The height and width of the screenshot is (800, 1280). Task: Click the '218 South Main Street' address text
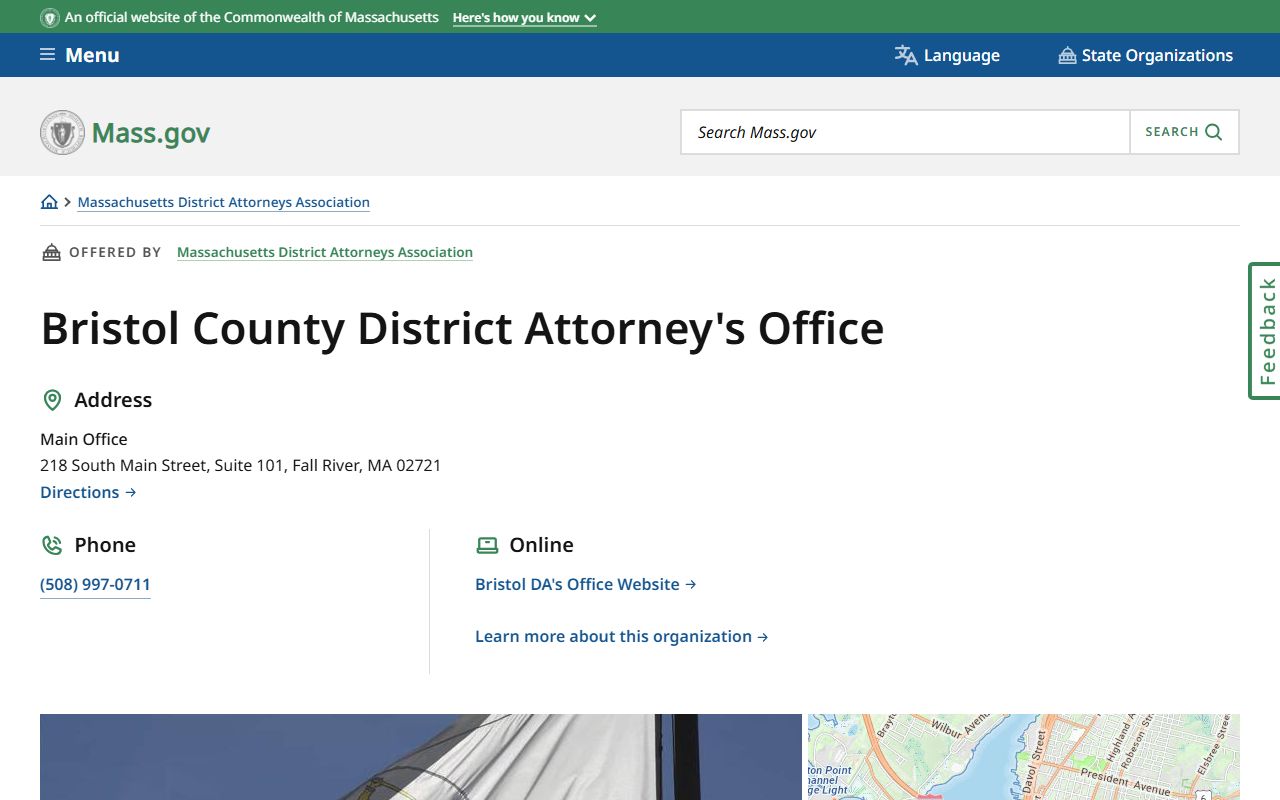(x=240, y=465)
